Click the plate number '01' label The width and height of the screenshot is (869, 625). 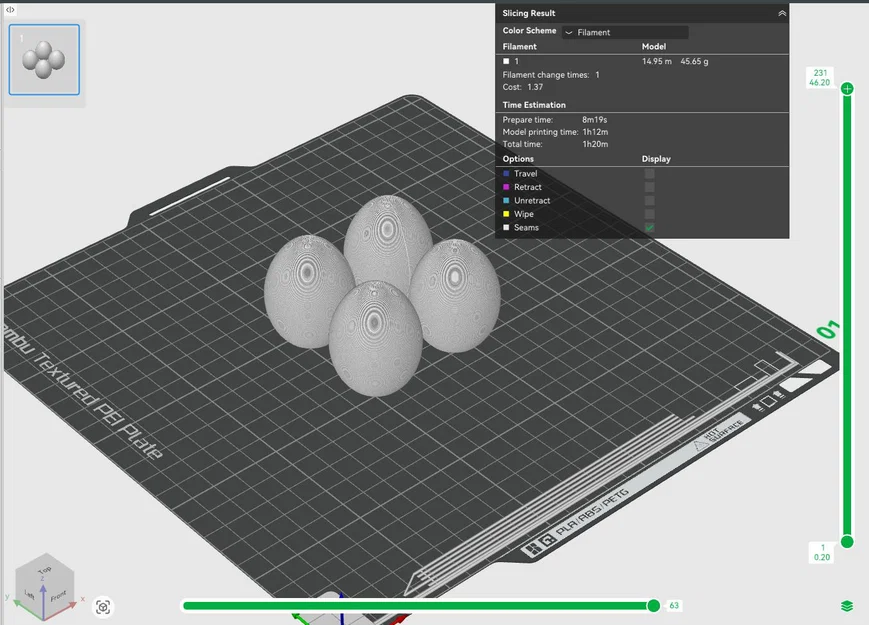coord(828,330)
